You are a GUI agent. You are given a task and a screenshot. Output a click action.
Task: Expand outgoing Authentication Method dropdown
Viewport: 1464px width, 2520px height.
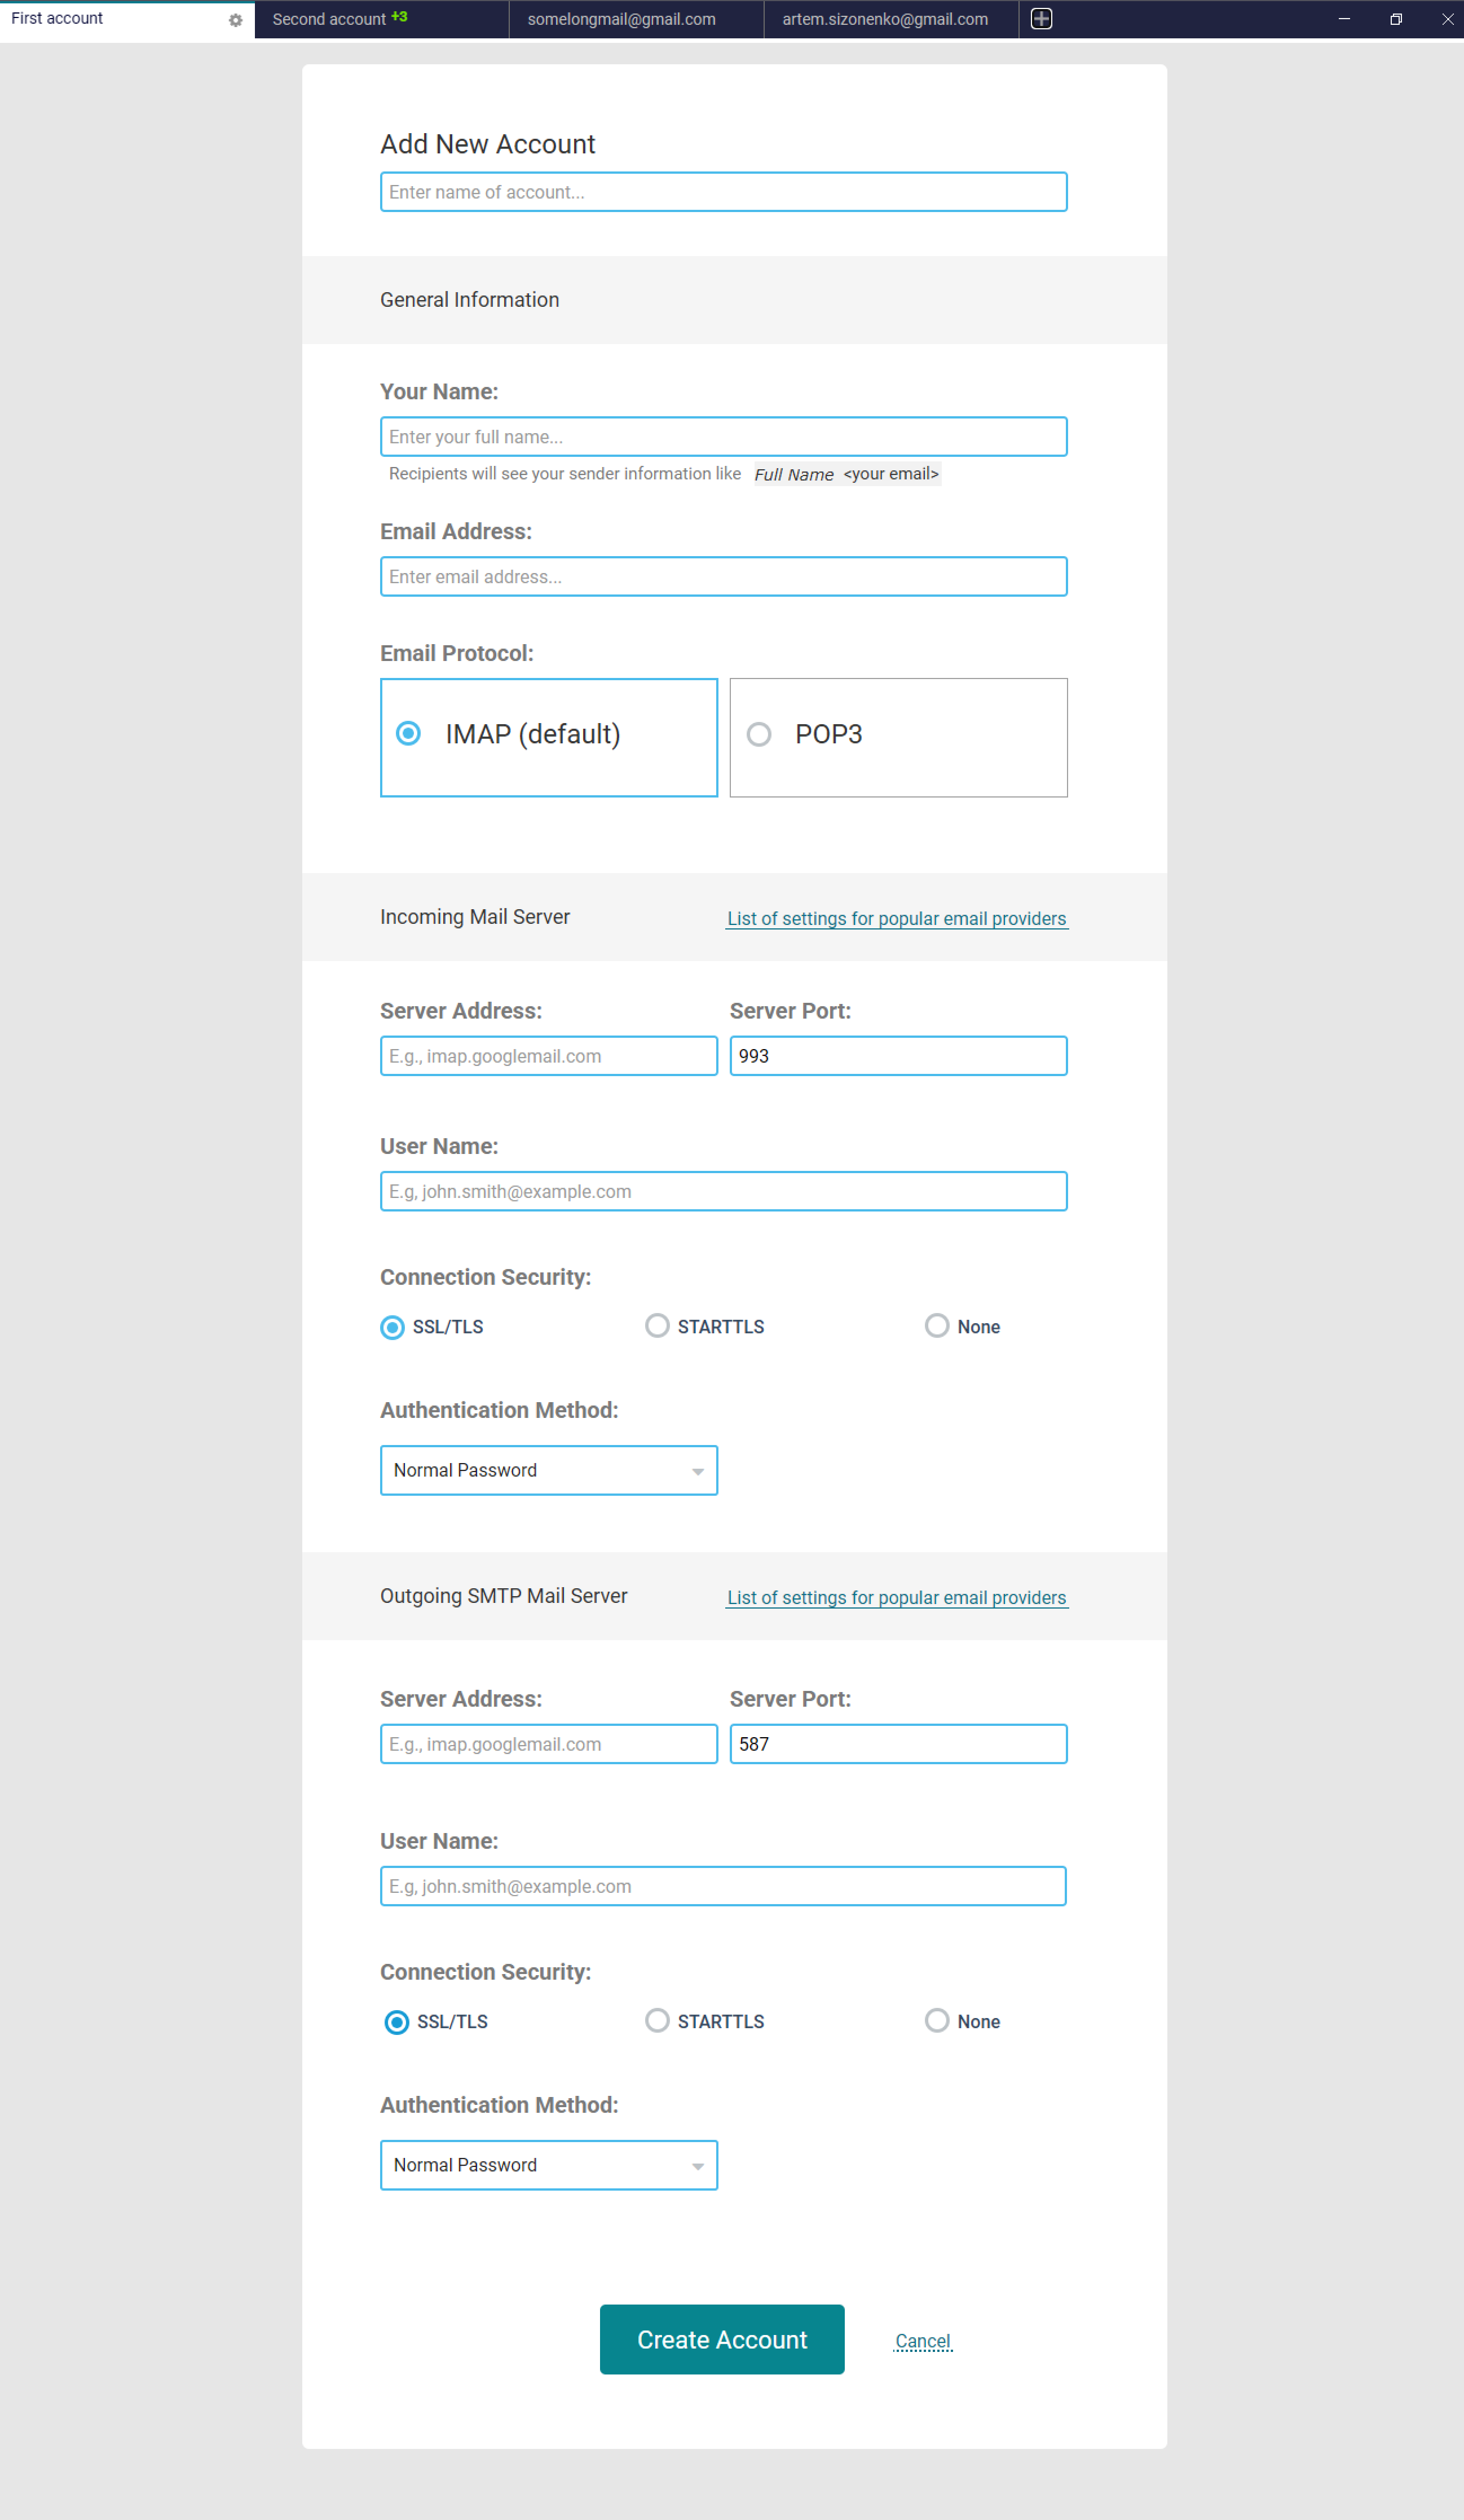tap(548, 2165)
